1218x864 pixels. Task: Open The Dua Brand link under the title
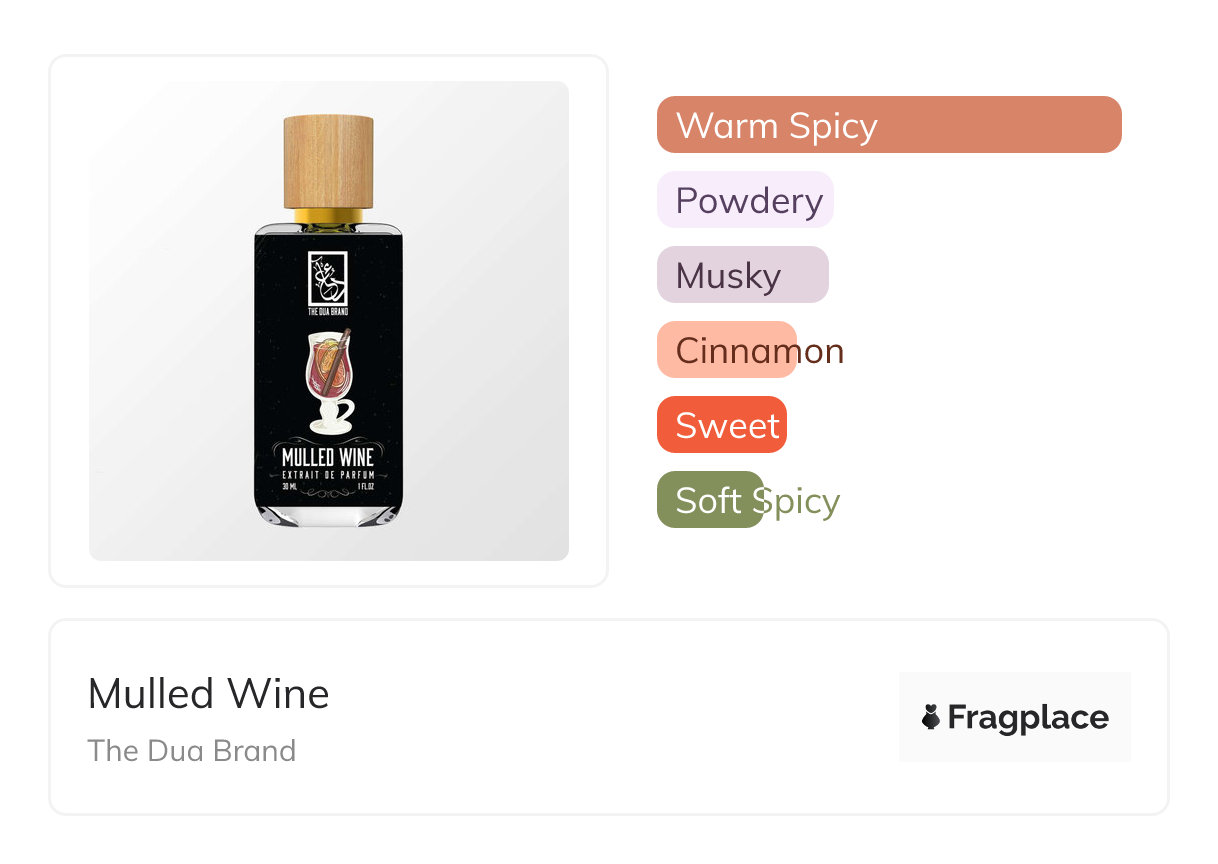tap(192, 750)
